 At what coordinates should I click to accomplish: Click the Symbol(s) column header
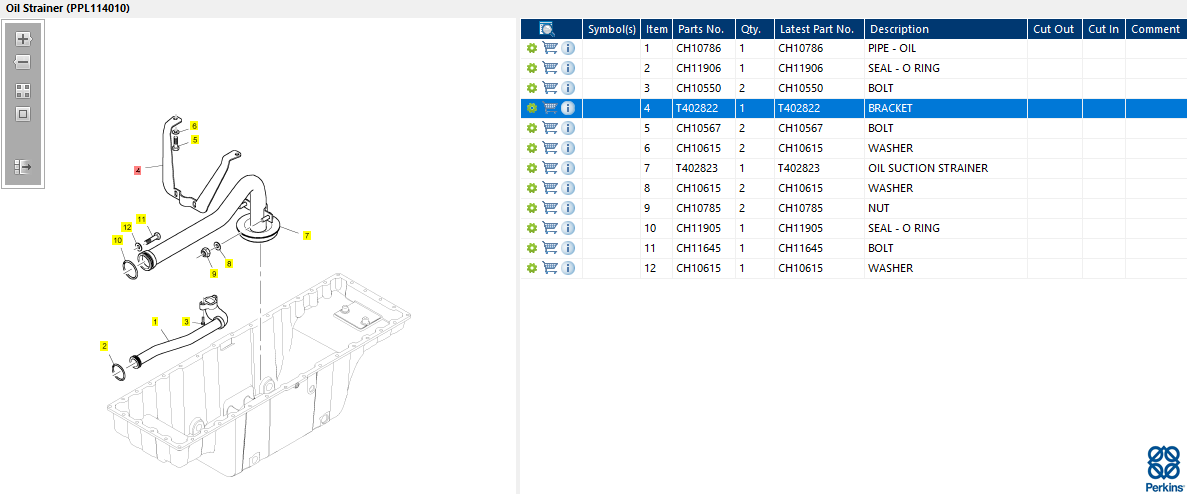pos(612,29)
